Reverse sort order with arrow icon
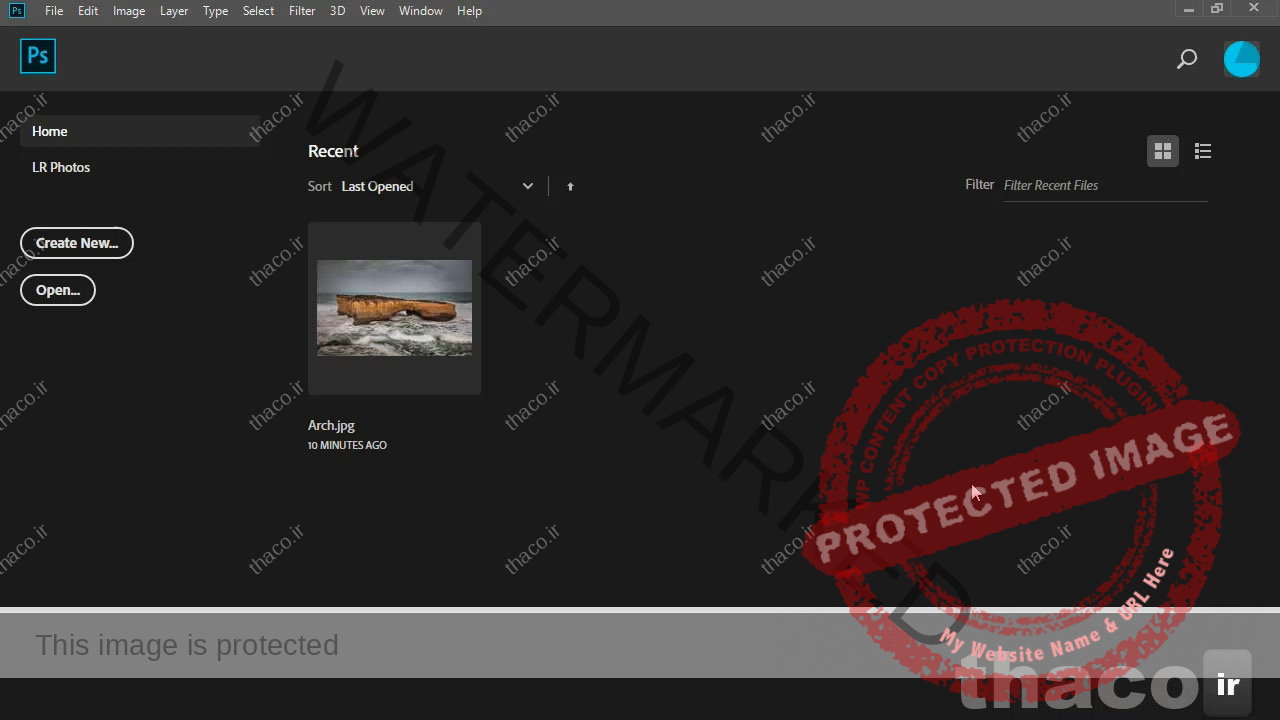The width and height of the screenshot is (1280, 720). [570, 187]
